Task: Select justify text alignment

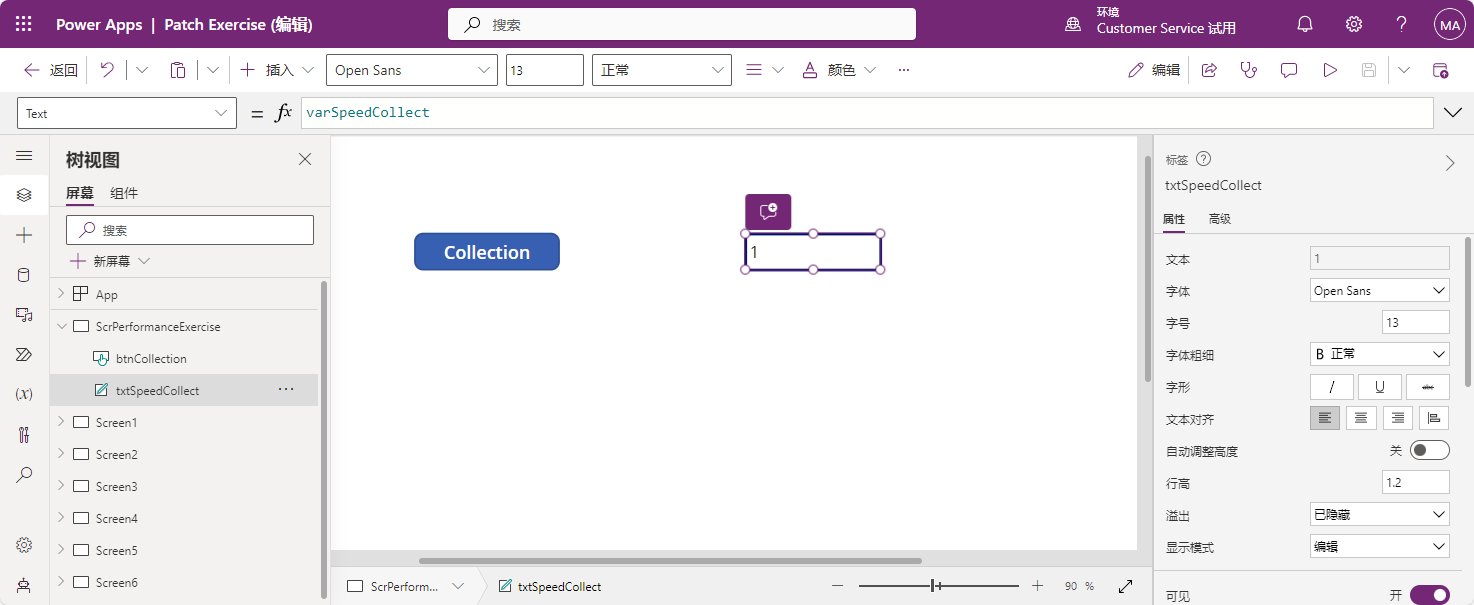Action: coord(1435,419)
